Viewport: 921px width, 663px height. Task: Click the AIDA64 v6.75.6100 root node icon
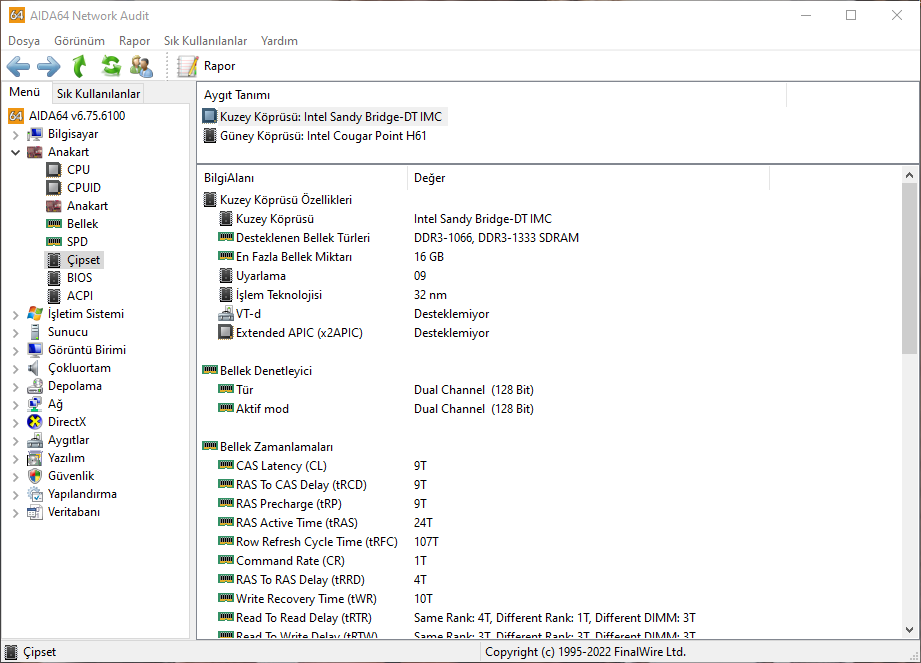click(x=16, y=116)
